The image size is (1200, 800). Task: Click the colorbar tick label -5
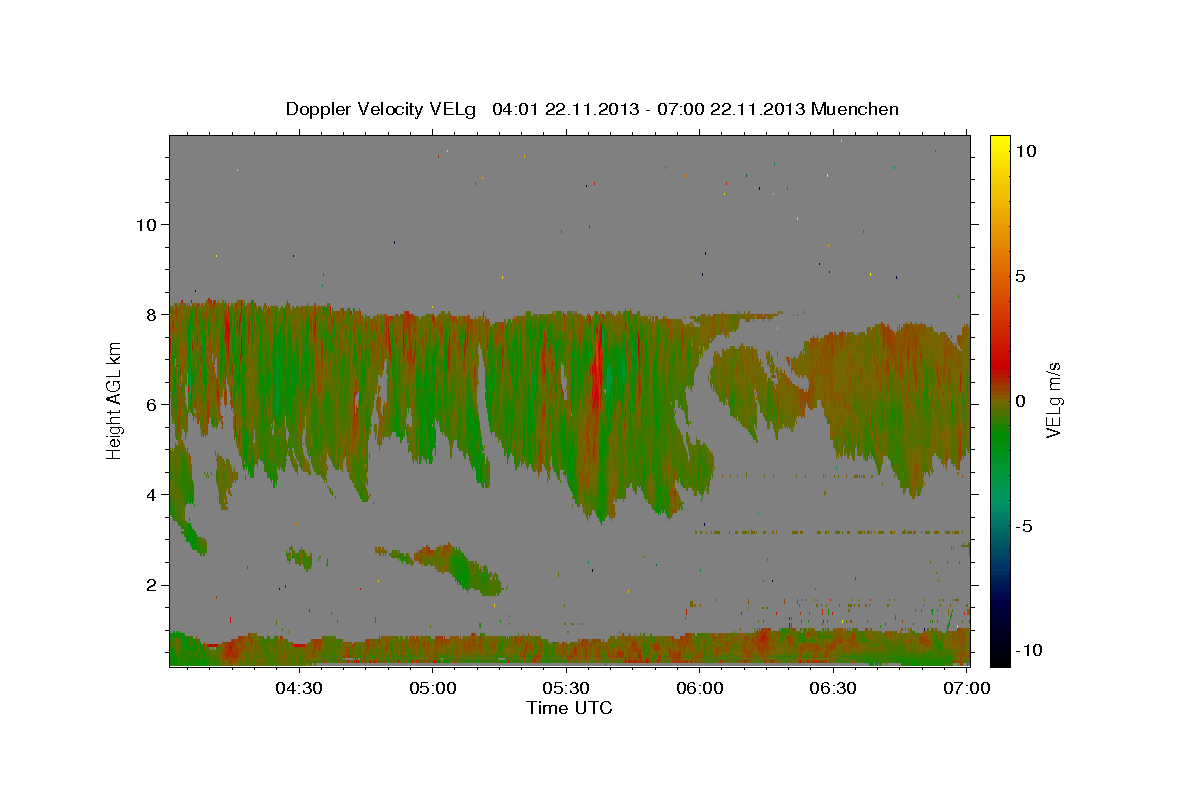point(1025,526)
